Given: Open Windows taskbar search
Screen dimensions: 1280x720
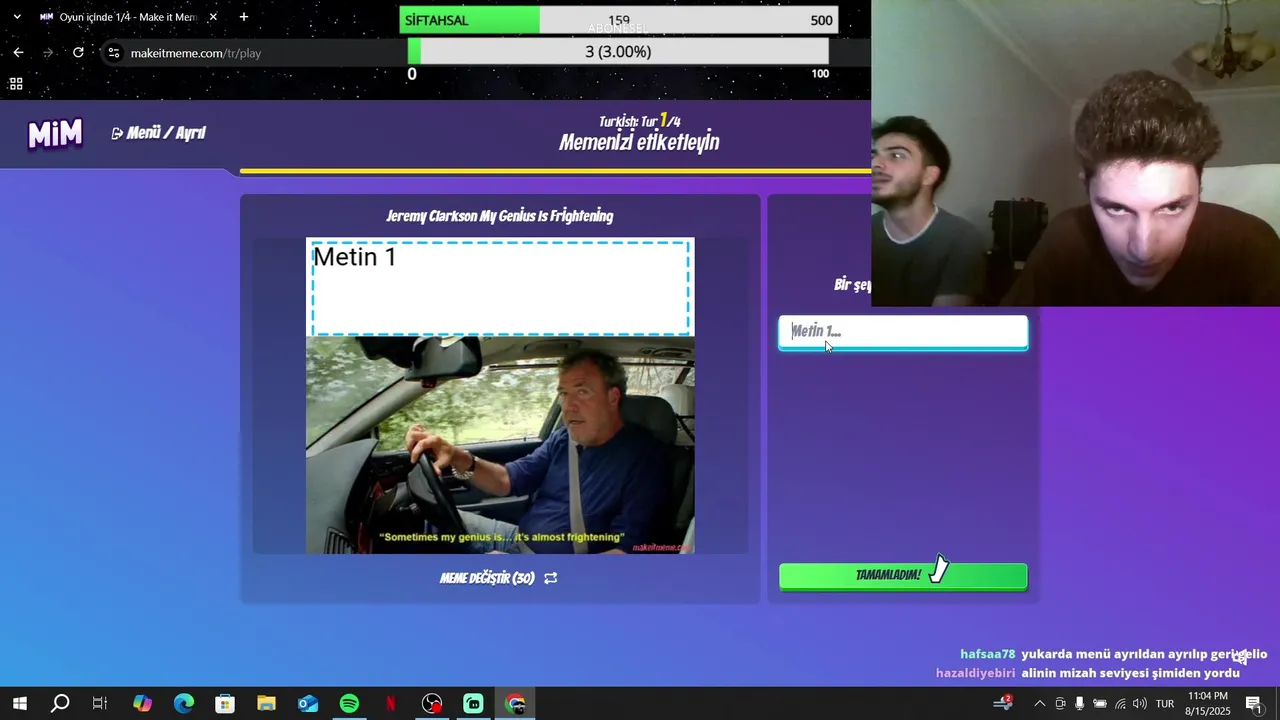Looking at the screenshot, I should [60, 704].
